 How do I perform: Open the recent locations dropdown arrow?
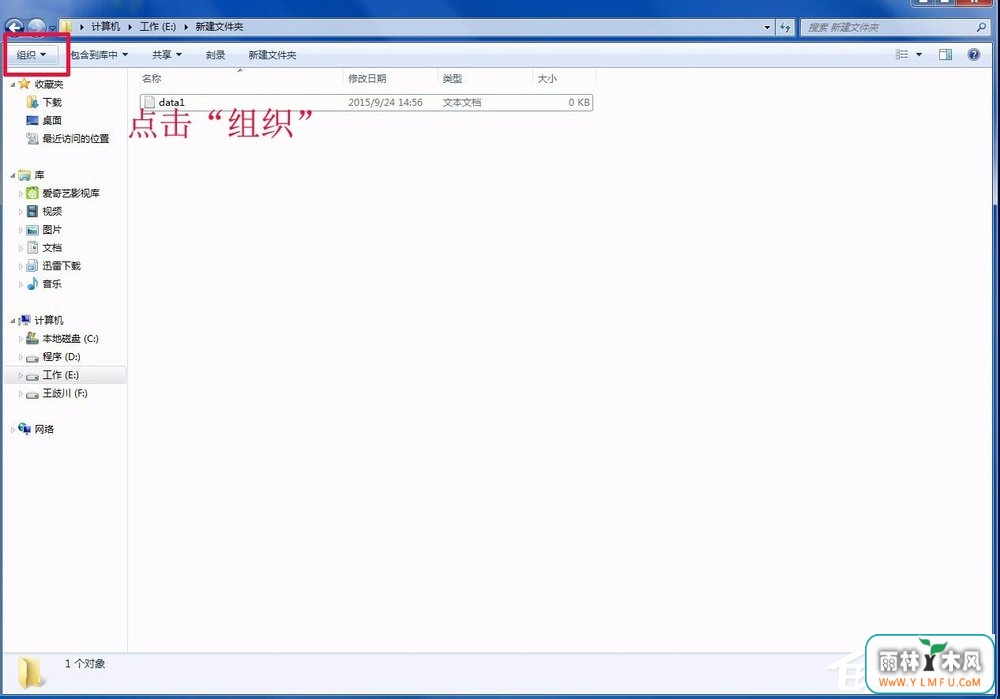tap(52, 28)
